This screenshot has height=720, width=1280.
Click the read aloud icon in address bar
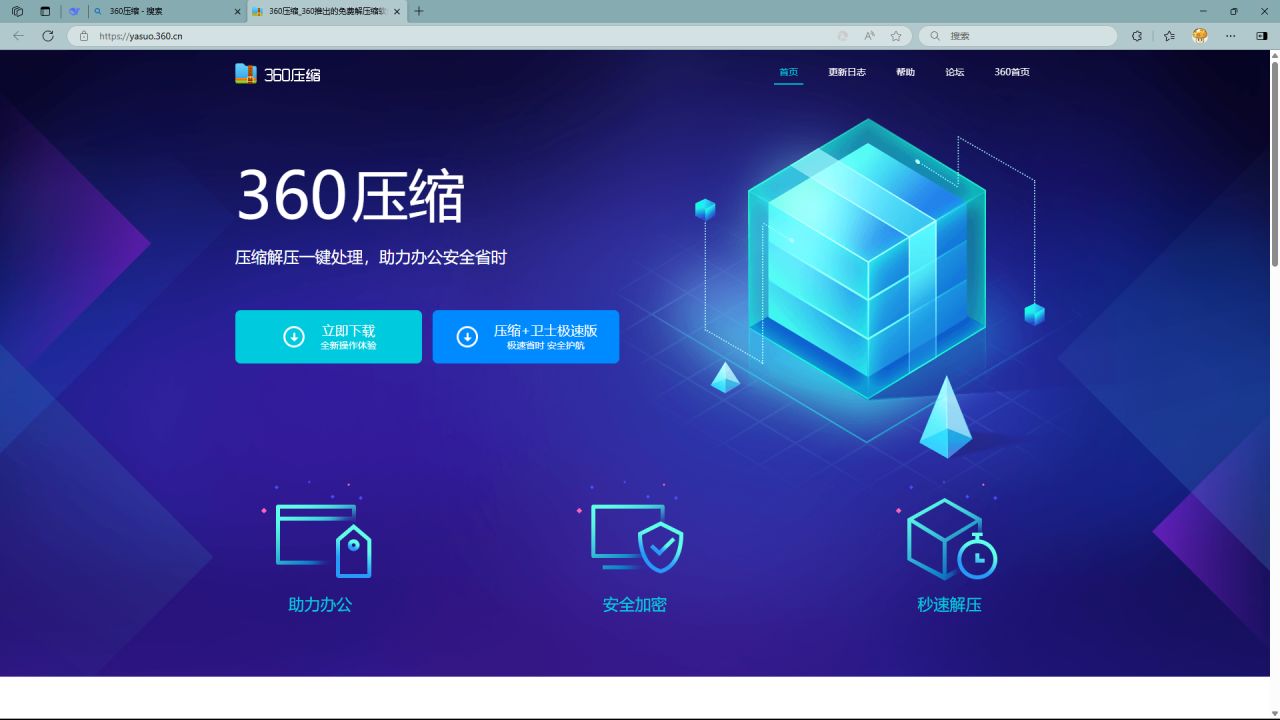point(869,36)
